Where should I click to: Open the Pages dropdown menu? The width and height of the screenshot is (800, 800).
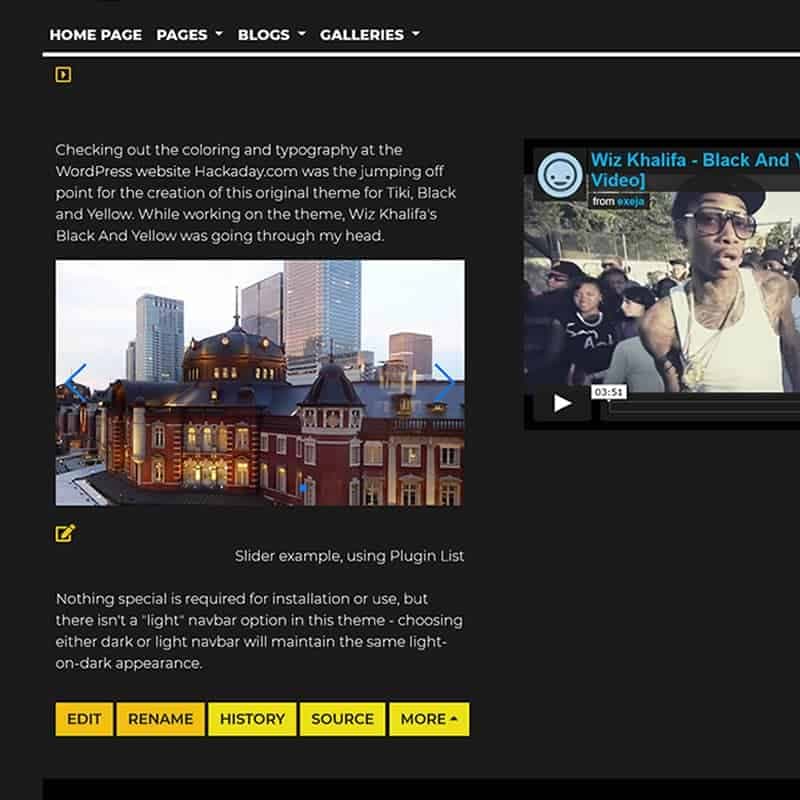tap(189, 34)
